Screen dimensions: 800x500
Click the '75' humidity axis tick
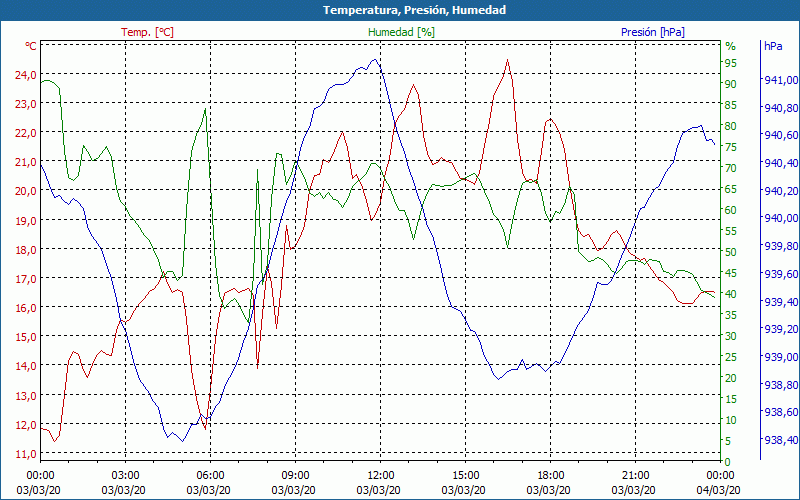point(731,147)
